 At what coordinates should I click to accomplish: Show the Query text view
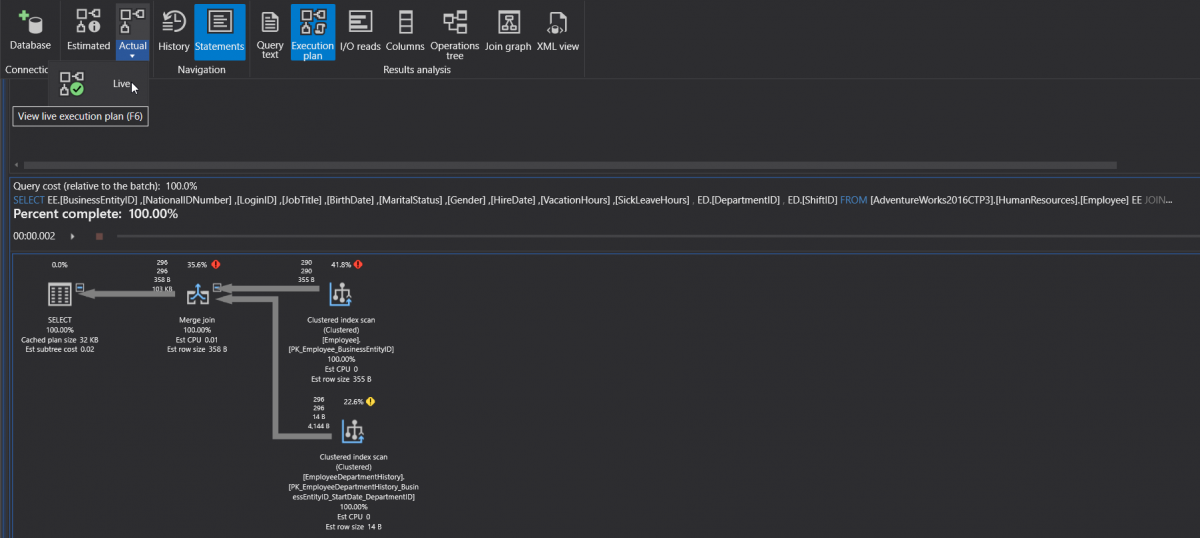[x=270, y=33]
